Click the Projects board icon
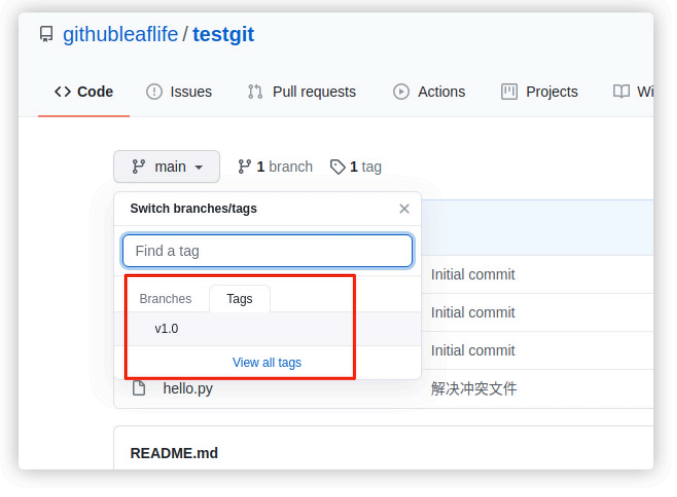Screen dimensions: 677x497 509,92
